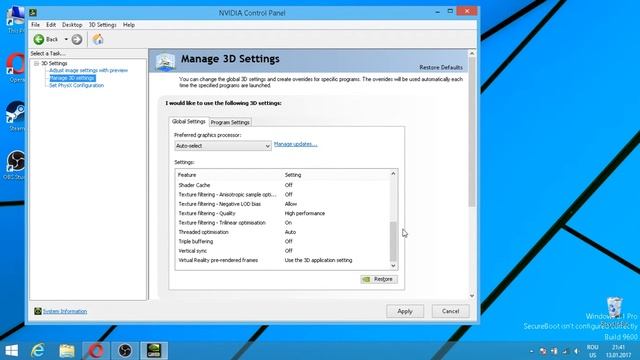The height and width of the screenshot is (360, 640).
Task: Click the Apply button
Action: 405,311
